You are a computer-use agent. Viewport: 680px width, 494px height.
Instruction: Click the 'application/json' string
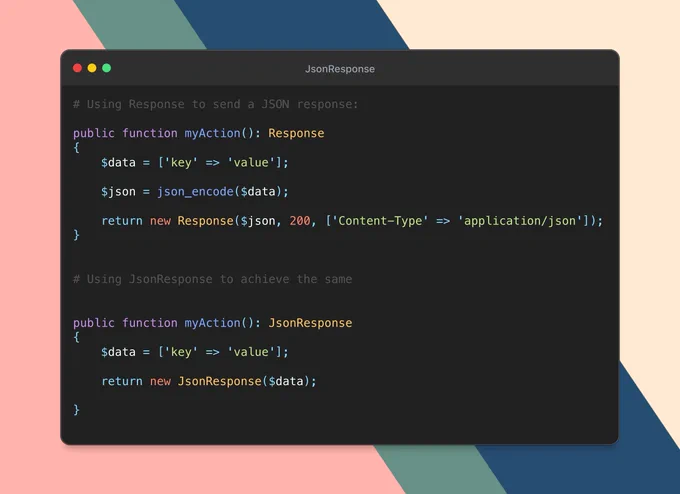click(520, 221)
